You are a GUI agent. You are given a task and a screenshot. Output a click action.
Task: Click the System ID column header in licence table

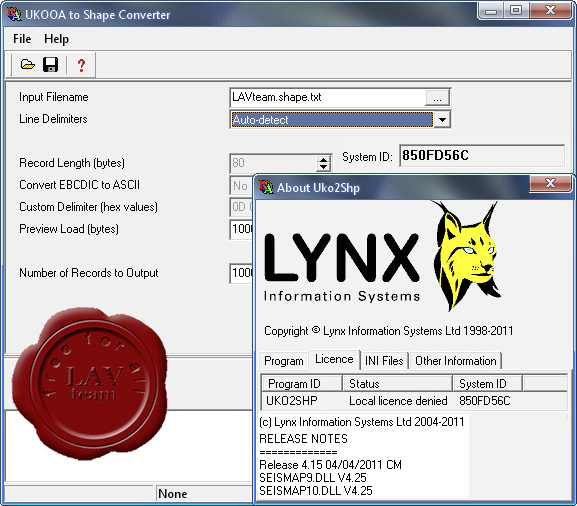click(487, 383)
